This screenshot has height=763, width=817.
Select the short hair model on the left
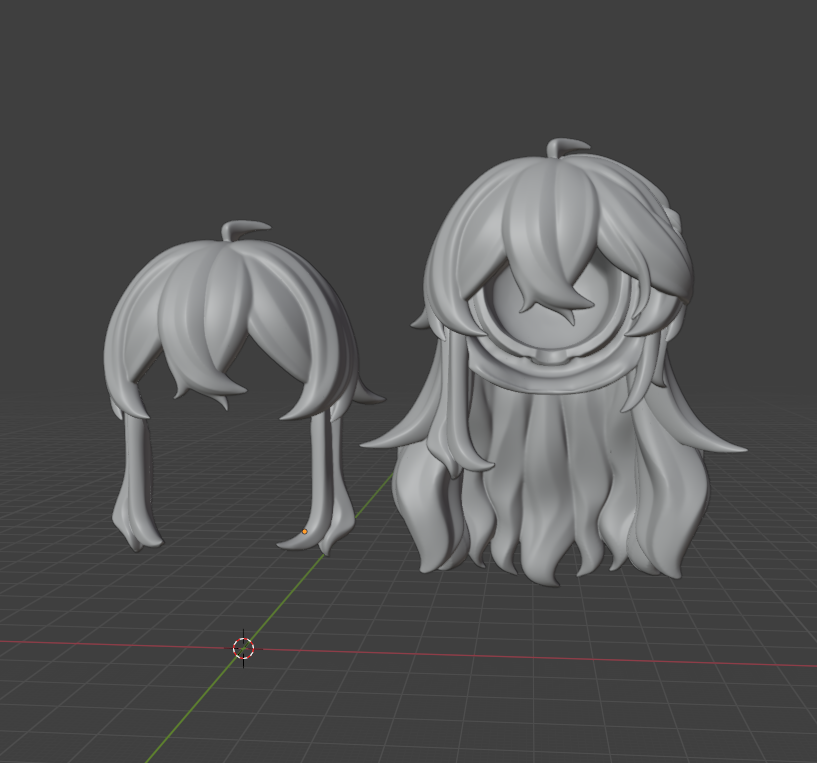click(x=200, y=320)
